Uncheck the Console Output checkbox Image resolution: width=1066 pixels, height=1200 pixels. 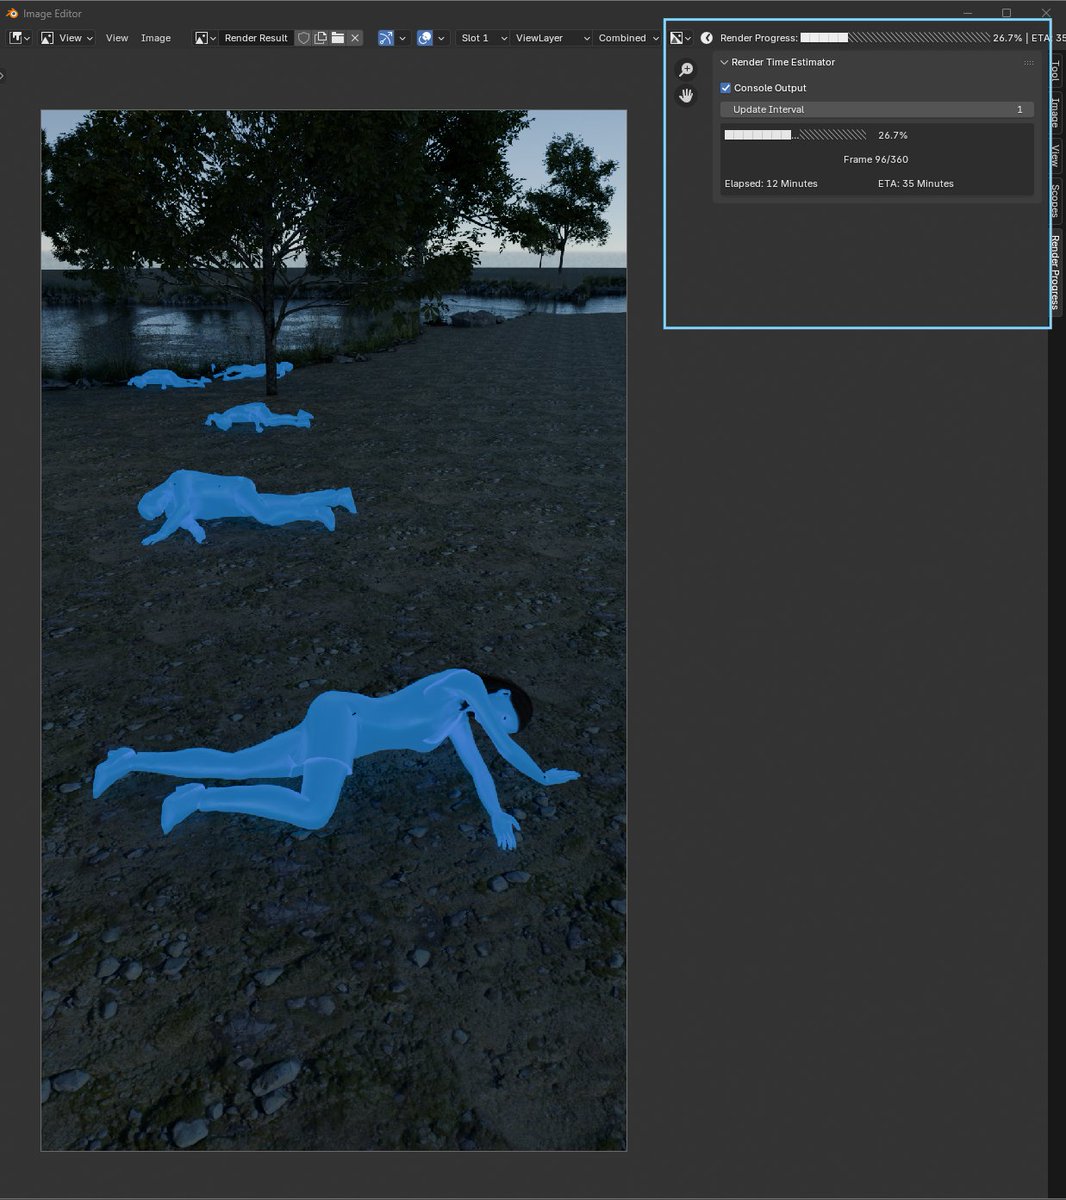(726, 88)
